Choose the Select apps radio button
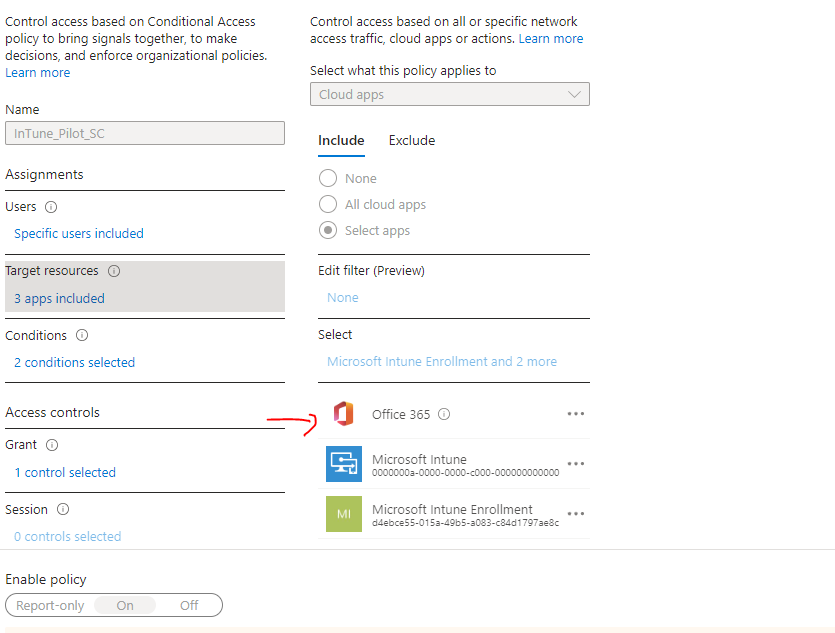835x633 pixels. pyautogui.click(x=328, y=231)
